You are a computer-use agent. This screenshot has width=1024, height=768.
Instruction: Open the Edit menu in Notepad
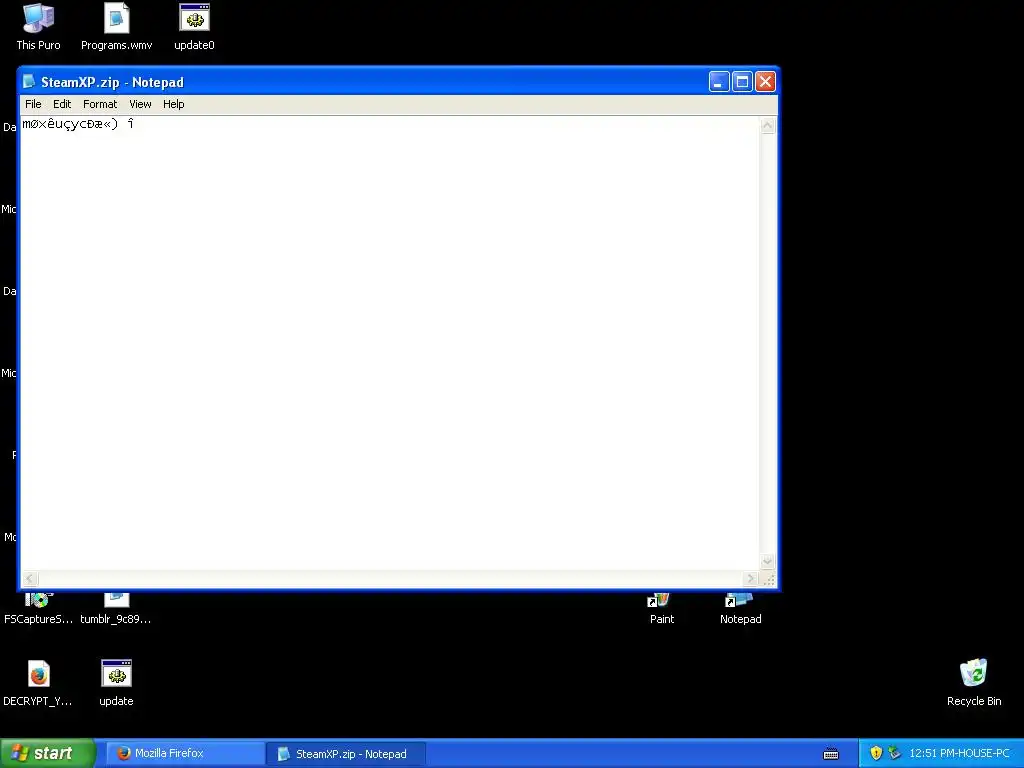click(x=62, y=104)
